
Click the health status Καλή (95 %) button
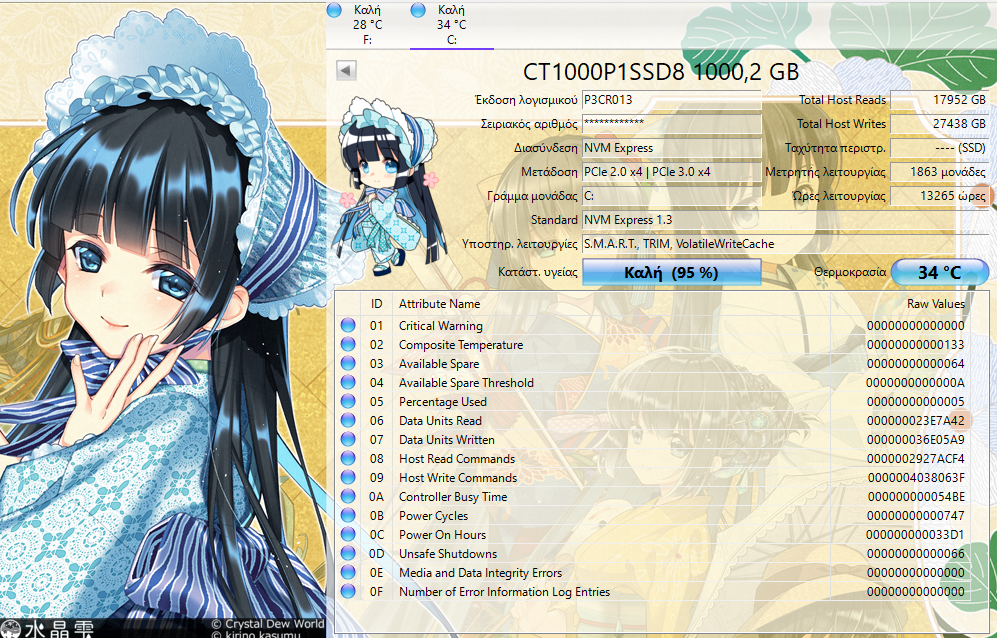671,272
